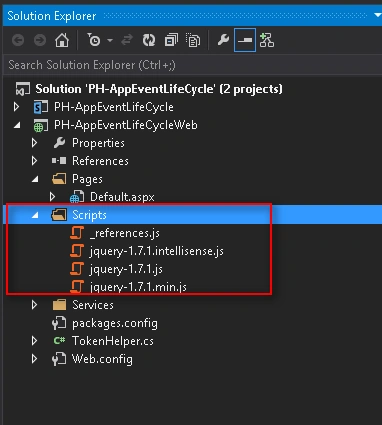Collapse the Scripts folder
This screenshot has width=382, height=425.
click(x=35, y=216)
